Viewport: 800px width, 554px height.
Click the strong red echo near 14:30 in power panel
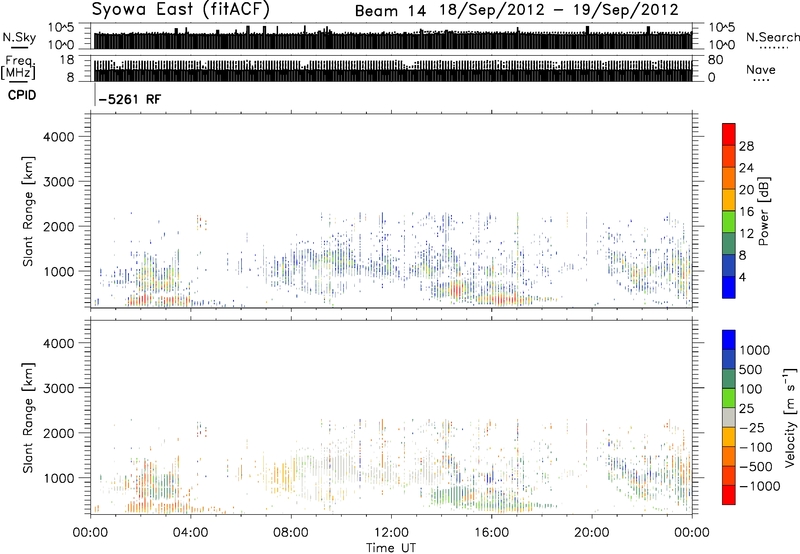pos(456,291)
